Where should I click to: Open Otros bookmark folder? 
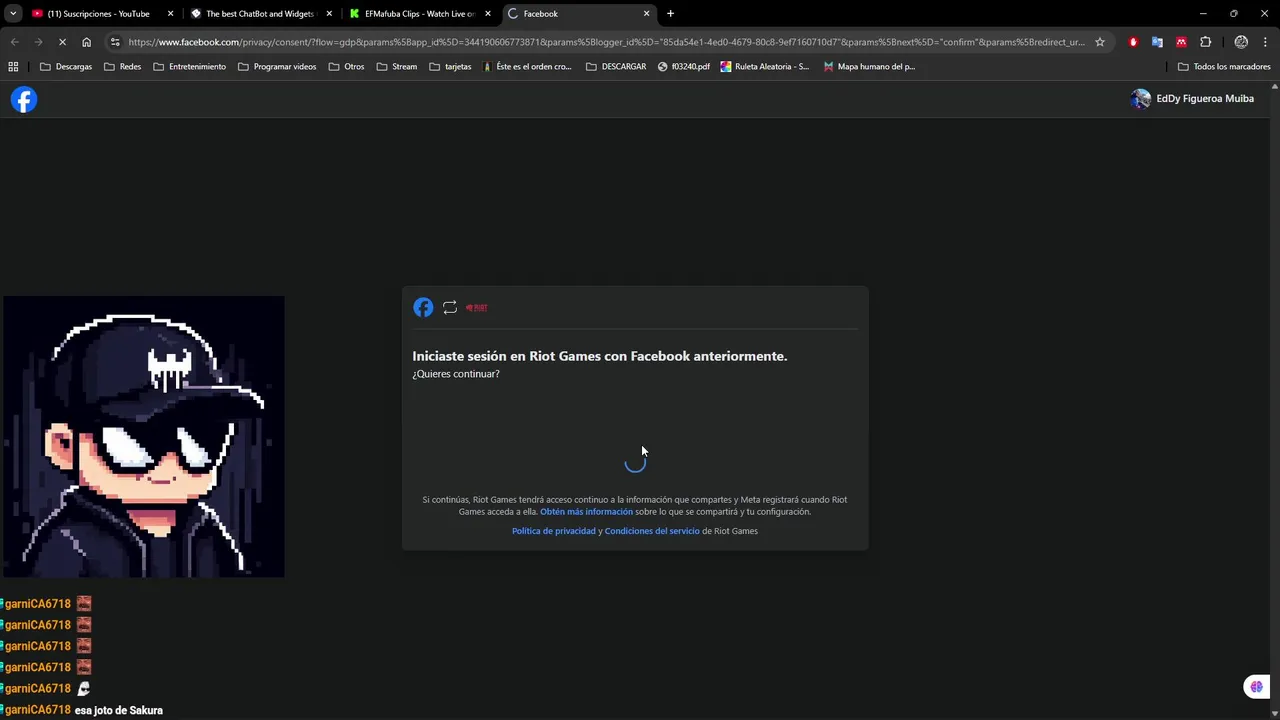(347, 67)
